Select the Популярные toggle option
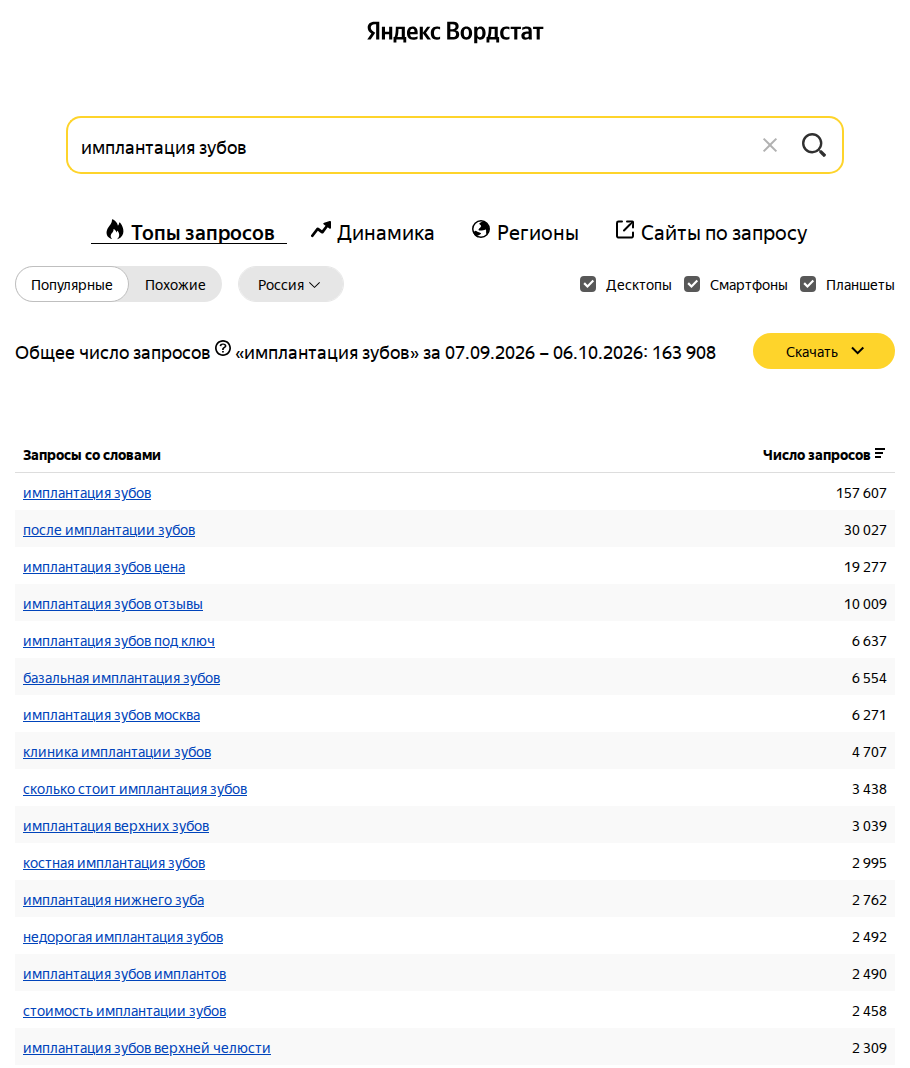Screen dimensions: 910x1068 pos(72,285)
